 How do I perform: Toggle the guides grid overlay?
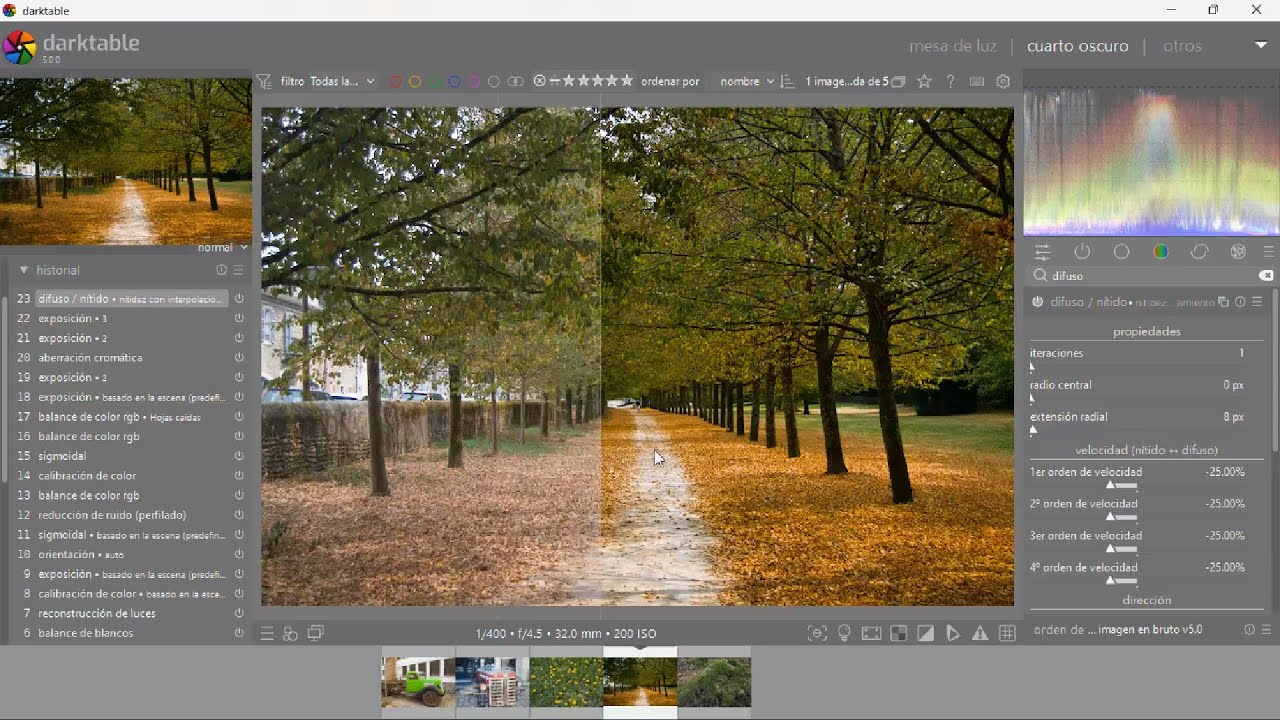[x=1008, y=634]
